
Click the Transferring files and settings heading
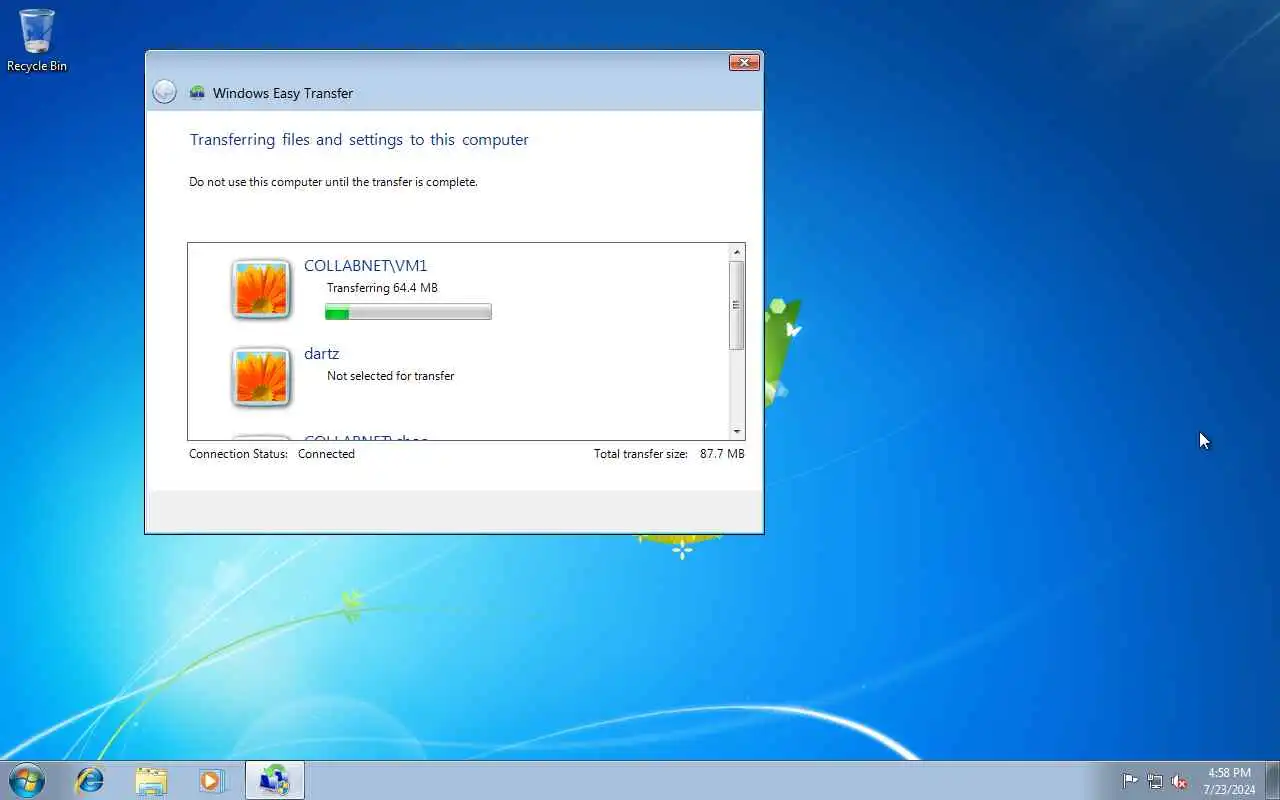coord(359,140)
